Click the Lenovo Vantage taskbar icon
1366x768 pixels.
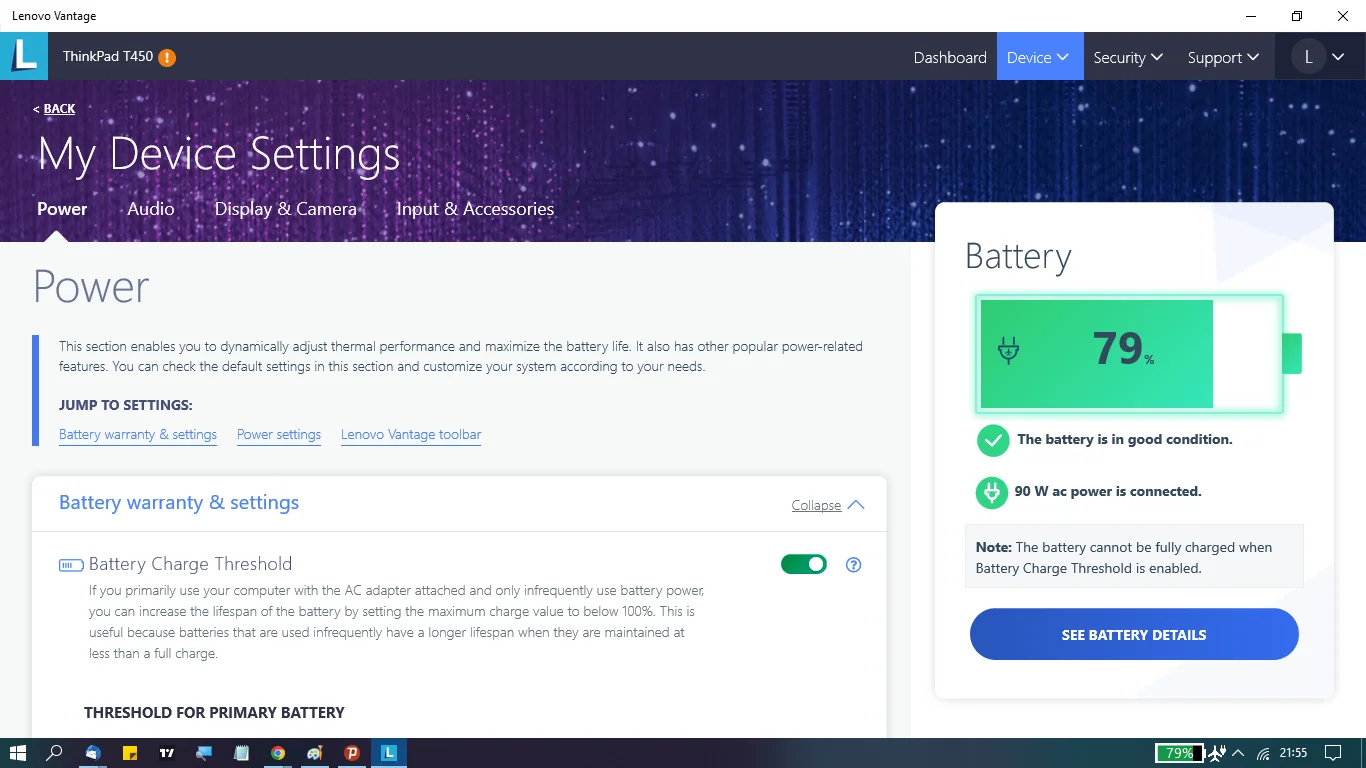[389, 753]
